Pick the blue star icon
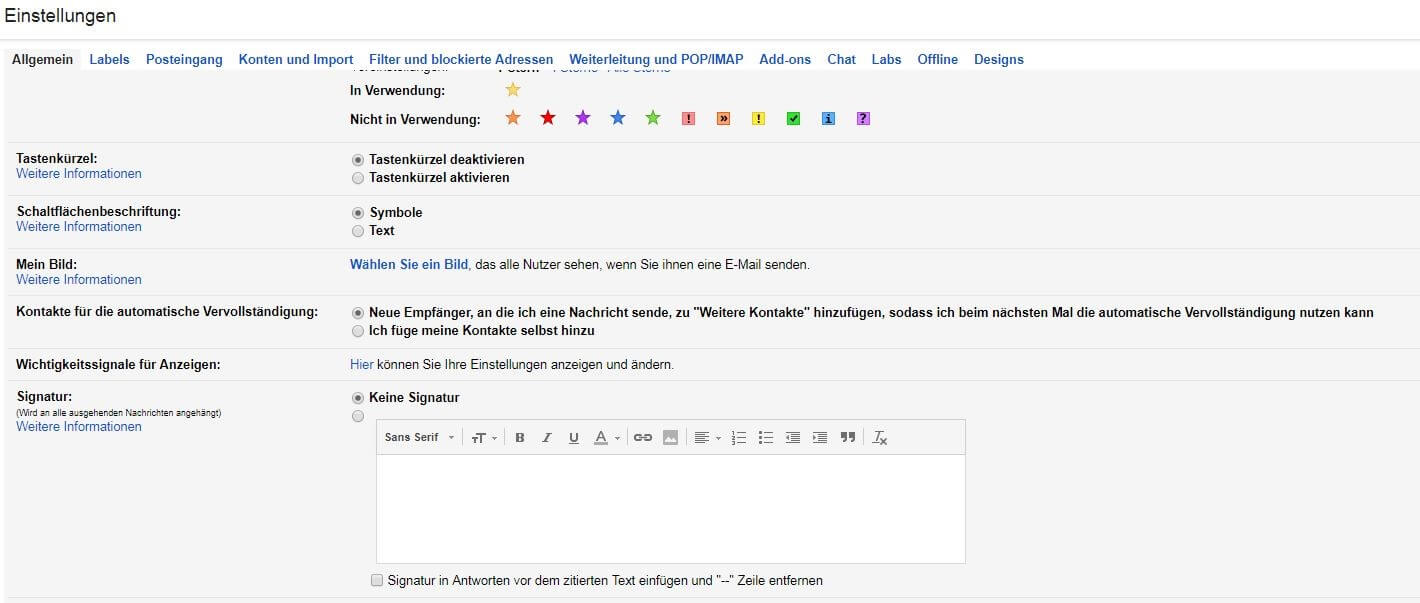 [x=618, y=118]
